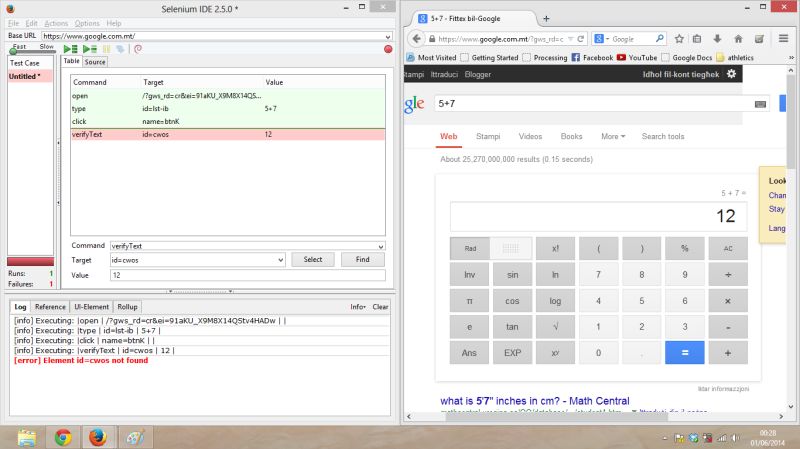Open the YouTube bookmark
Image resolution: width=800 pixels, height=449 pixels.
tap(637, 58)
